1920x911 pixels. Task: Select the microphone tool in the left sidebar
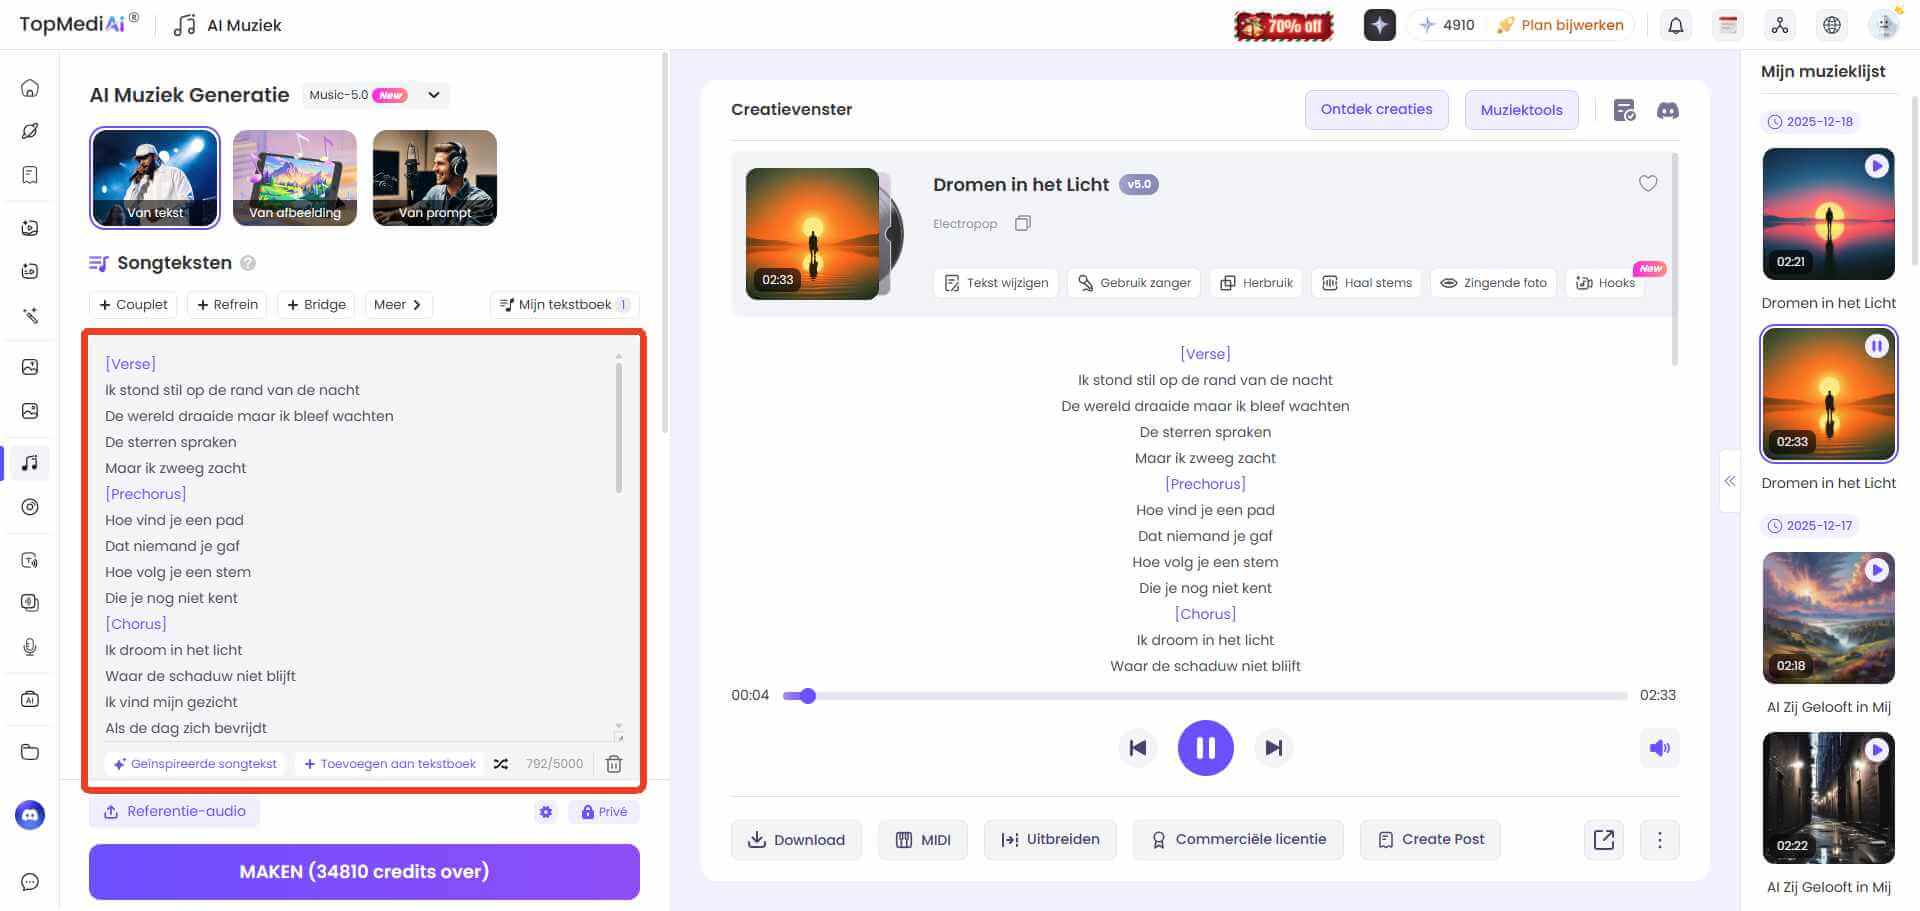[29, 647]
